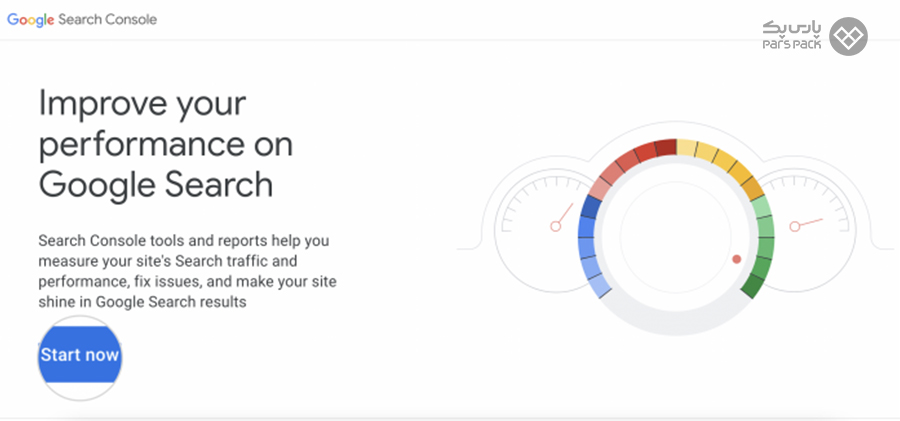Click the dark blue gauge segment

pyautogui.click(x=590, y=207)
